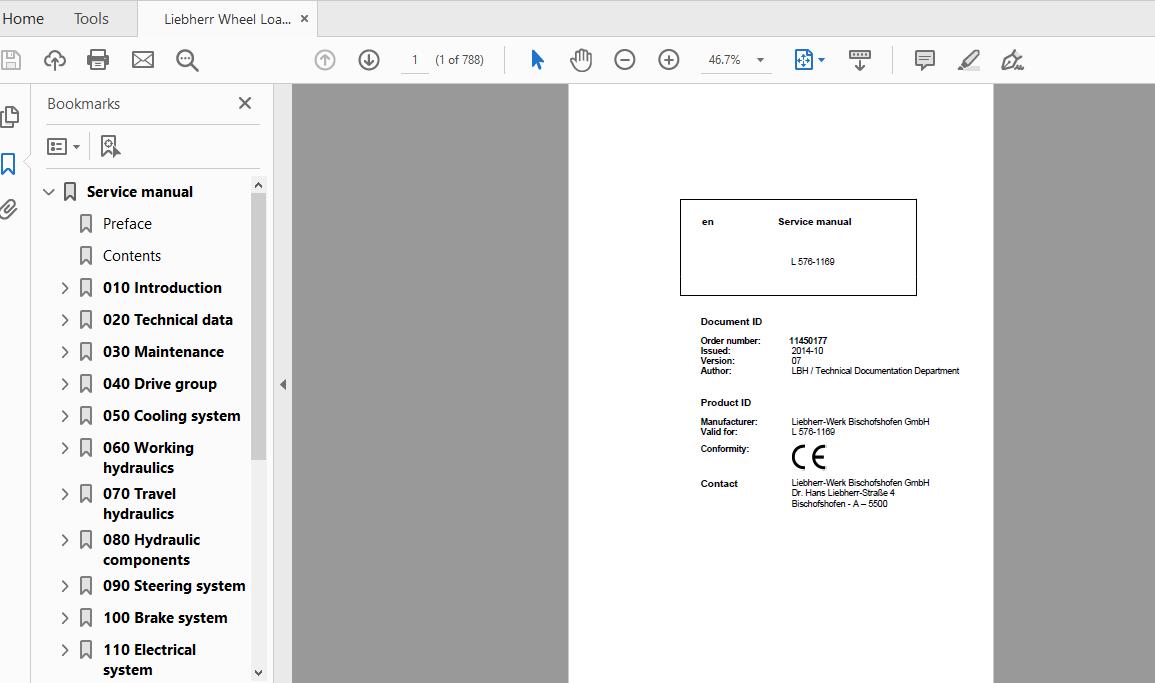1155x683 pixels.
Task: Expand the 090 Steering system bookmark
Action: coord(65,586)
